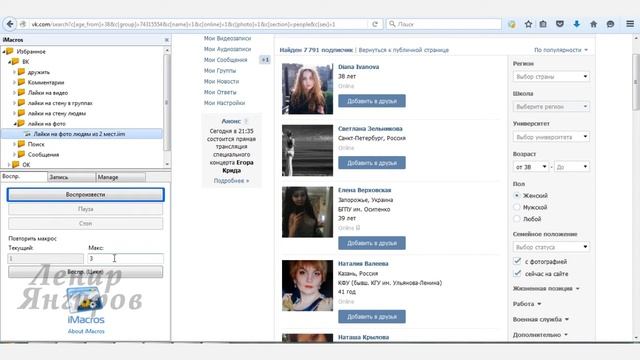Open the age from от 38 dropdown
This screenshot has height=360, width=640.
[531, 167]
